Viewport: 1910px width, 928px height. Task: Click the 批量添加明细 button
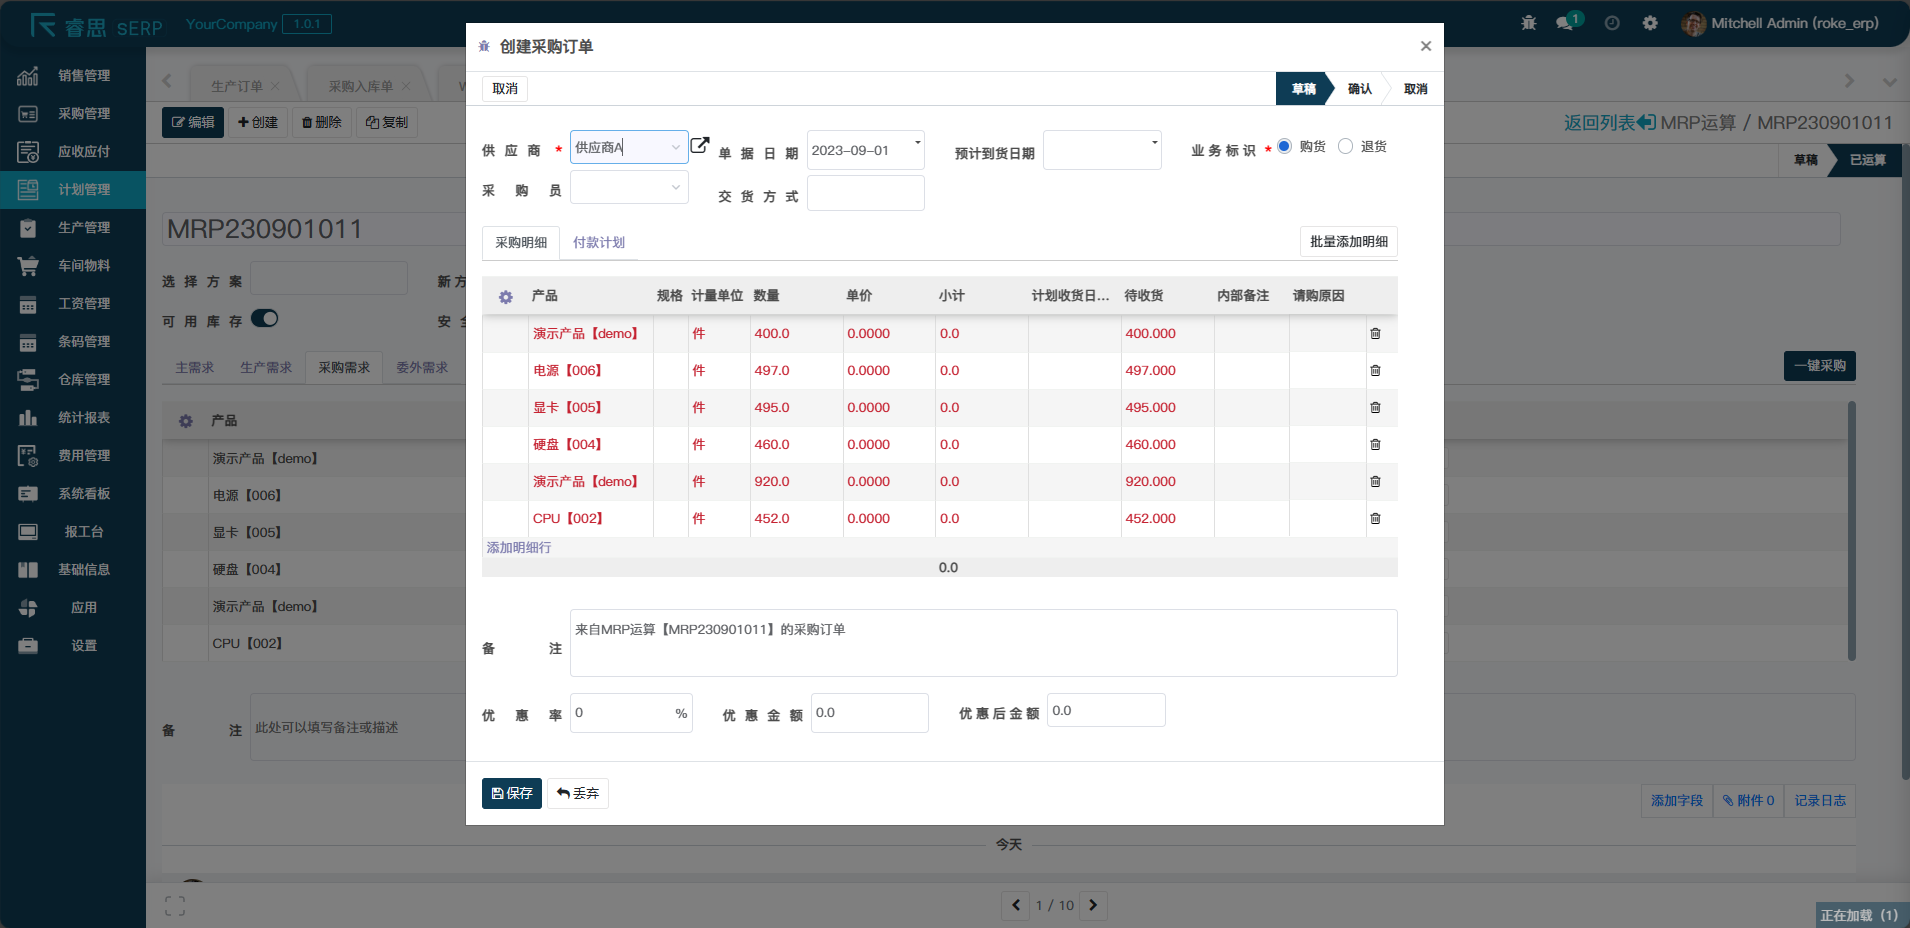pos(1348,242)
